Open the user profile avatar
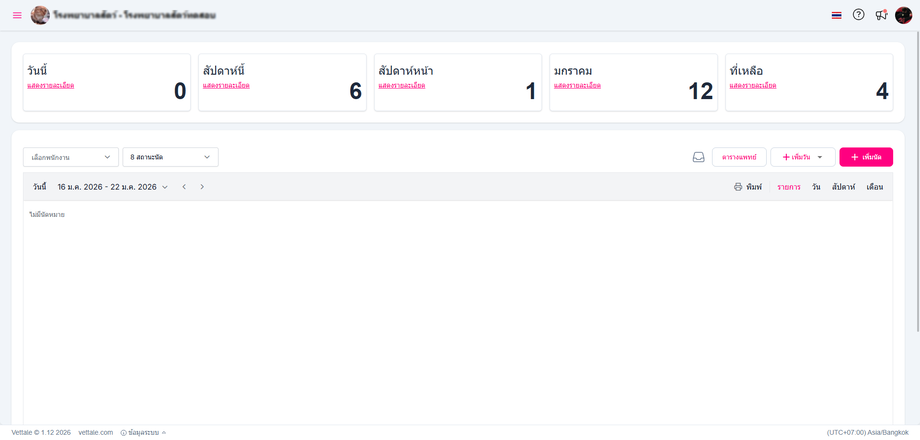The width and height of the screenshot is (920, 440). click(904, 15)
